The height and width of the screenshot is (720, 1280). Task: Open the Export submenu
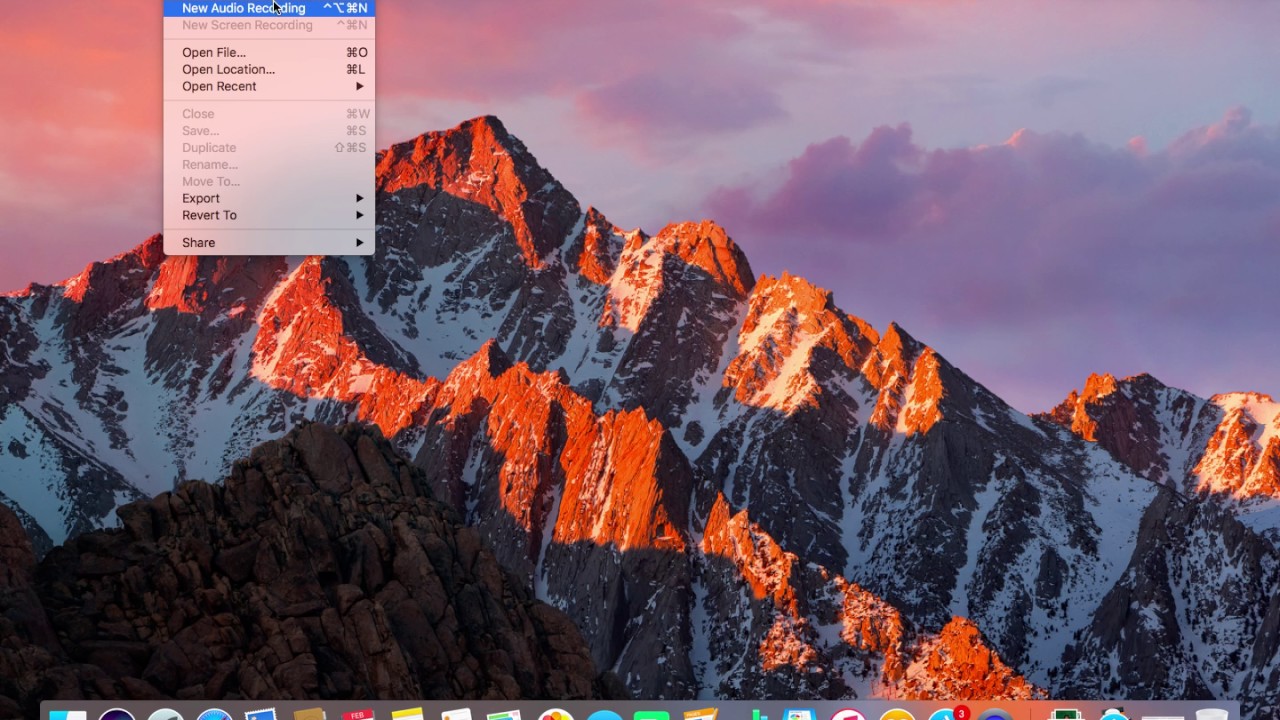[x=269, y=198]
